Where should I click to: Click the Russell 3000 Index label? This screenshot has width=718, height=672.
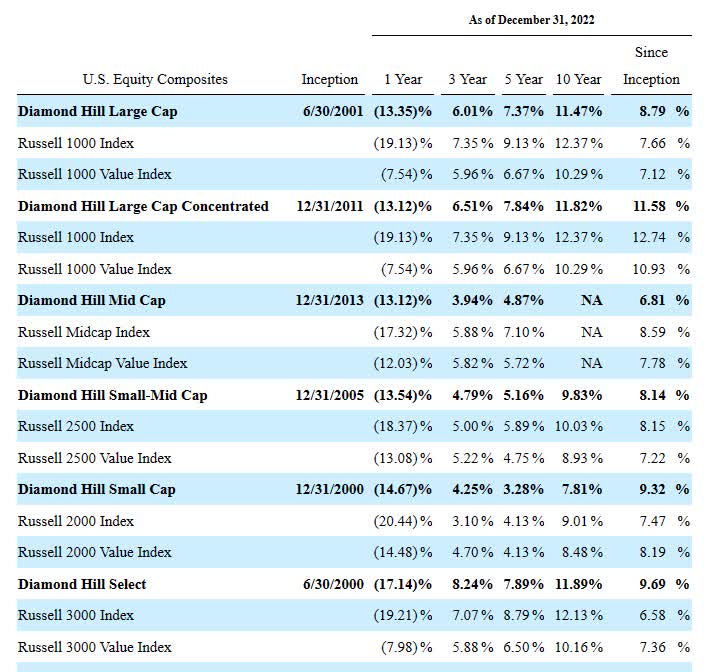(x=76, y=615)
